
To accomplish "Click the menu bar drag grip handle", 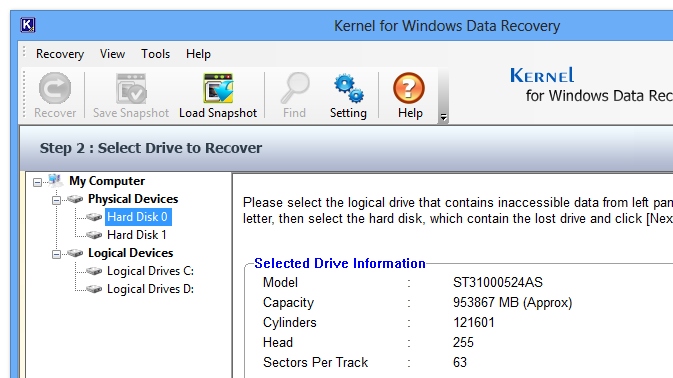I will coord(24,52).
